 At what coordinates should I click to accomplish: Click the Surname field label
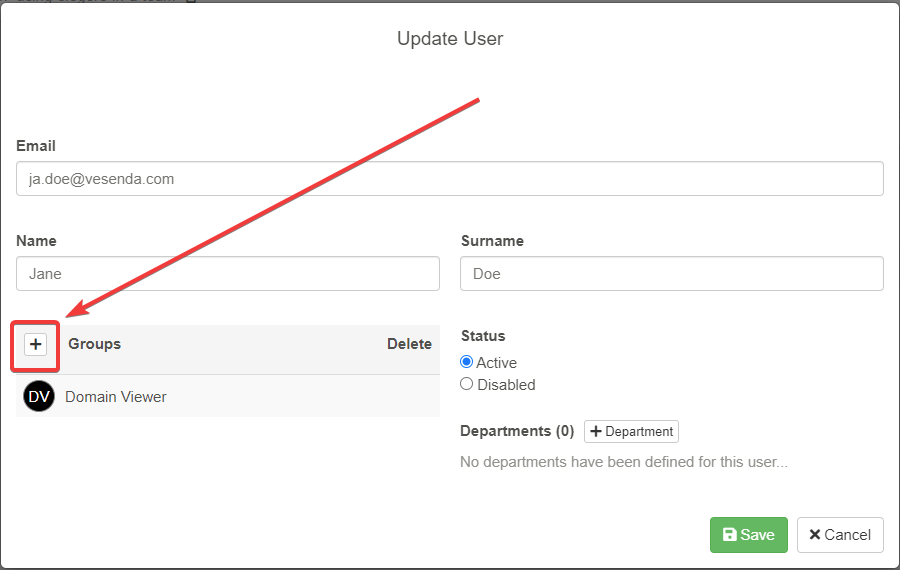point(492,241)
